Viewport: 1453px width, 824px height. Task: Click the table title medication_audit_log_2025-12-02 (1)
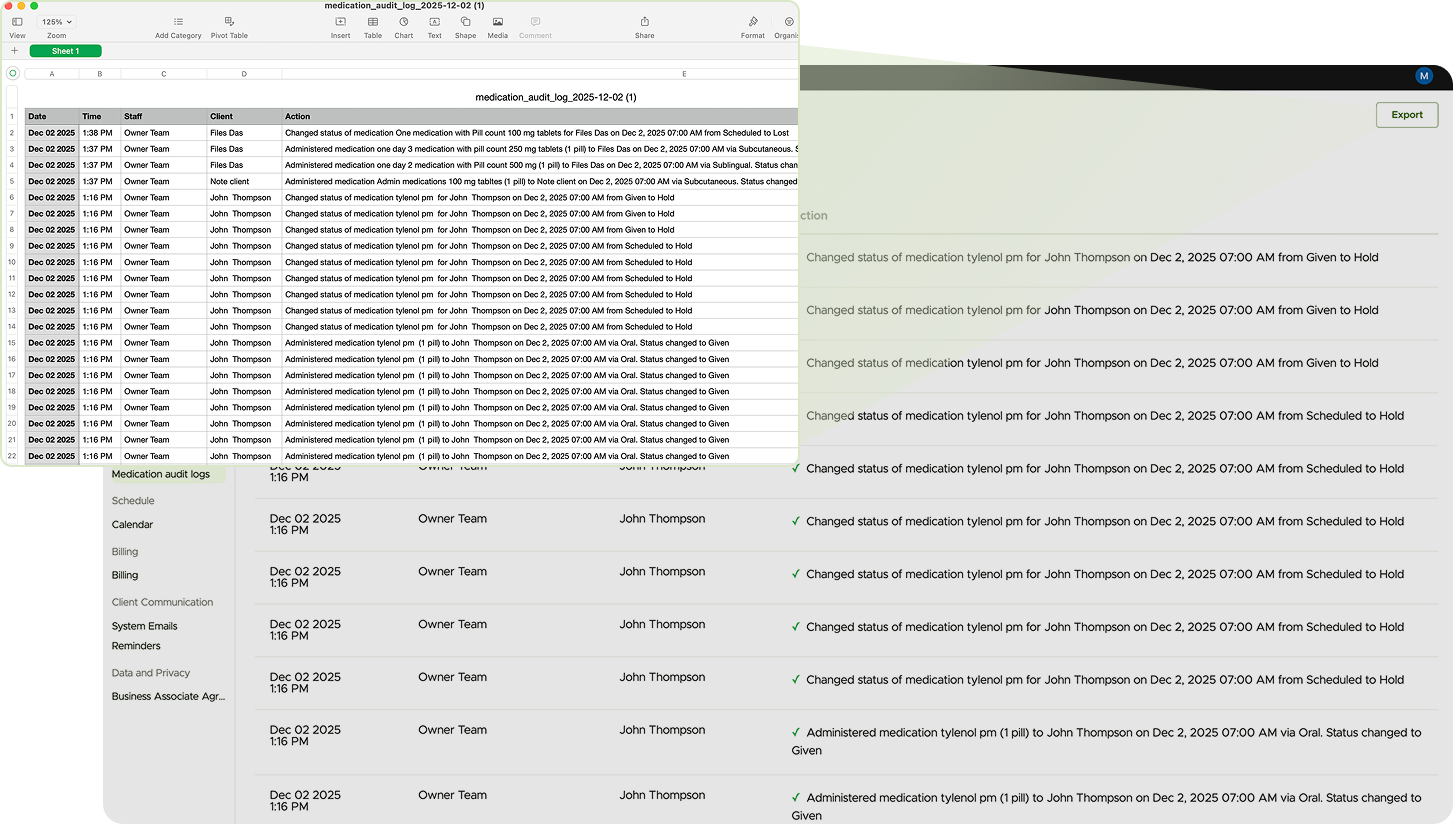coord(556,97)
